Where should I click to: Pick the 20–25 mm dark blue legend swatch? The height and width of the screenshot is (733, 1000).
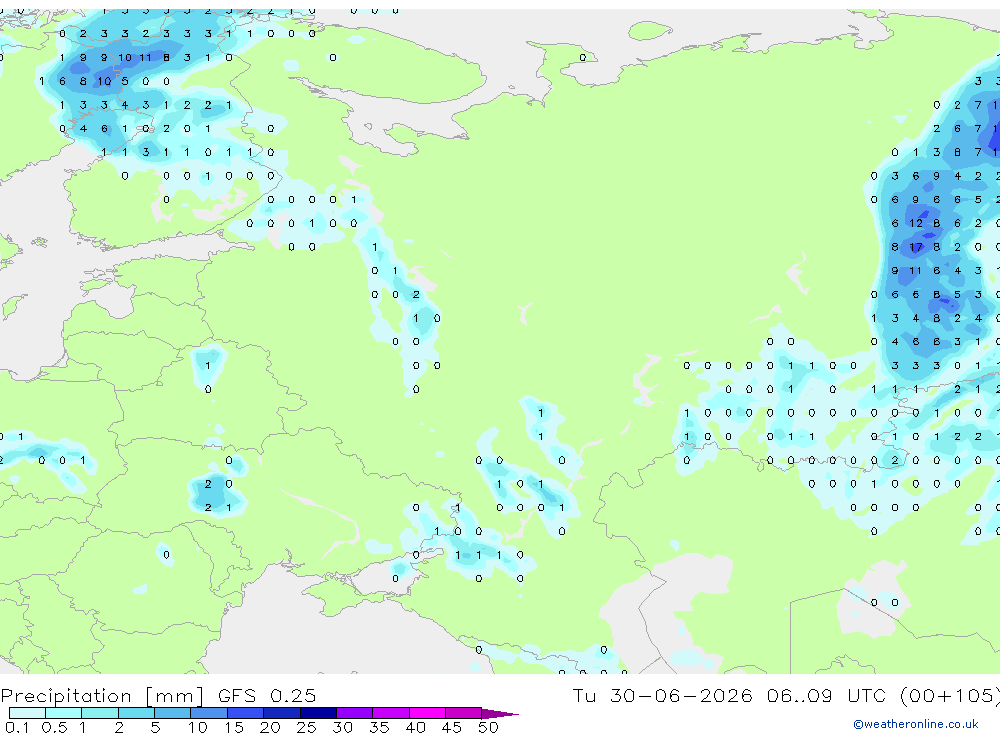pos(282,713)
